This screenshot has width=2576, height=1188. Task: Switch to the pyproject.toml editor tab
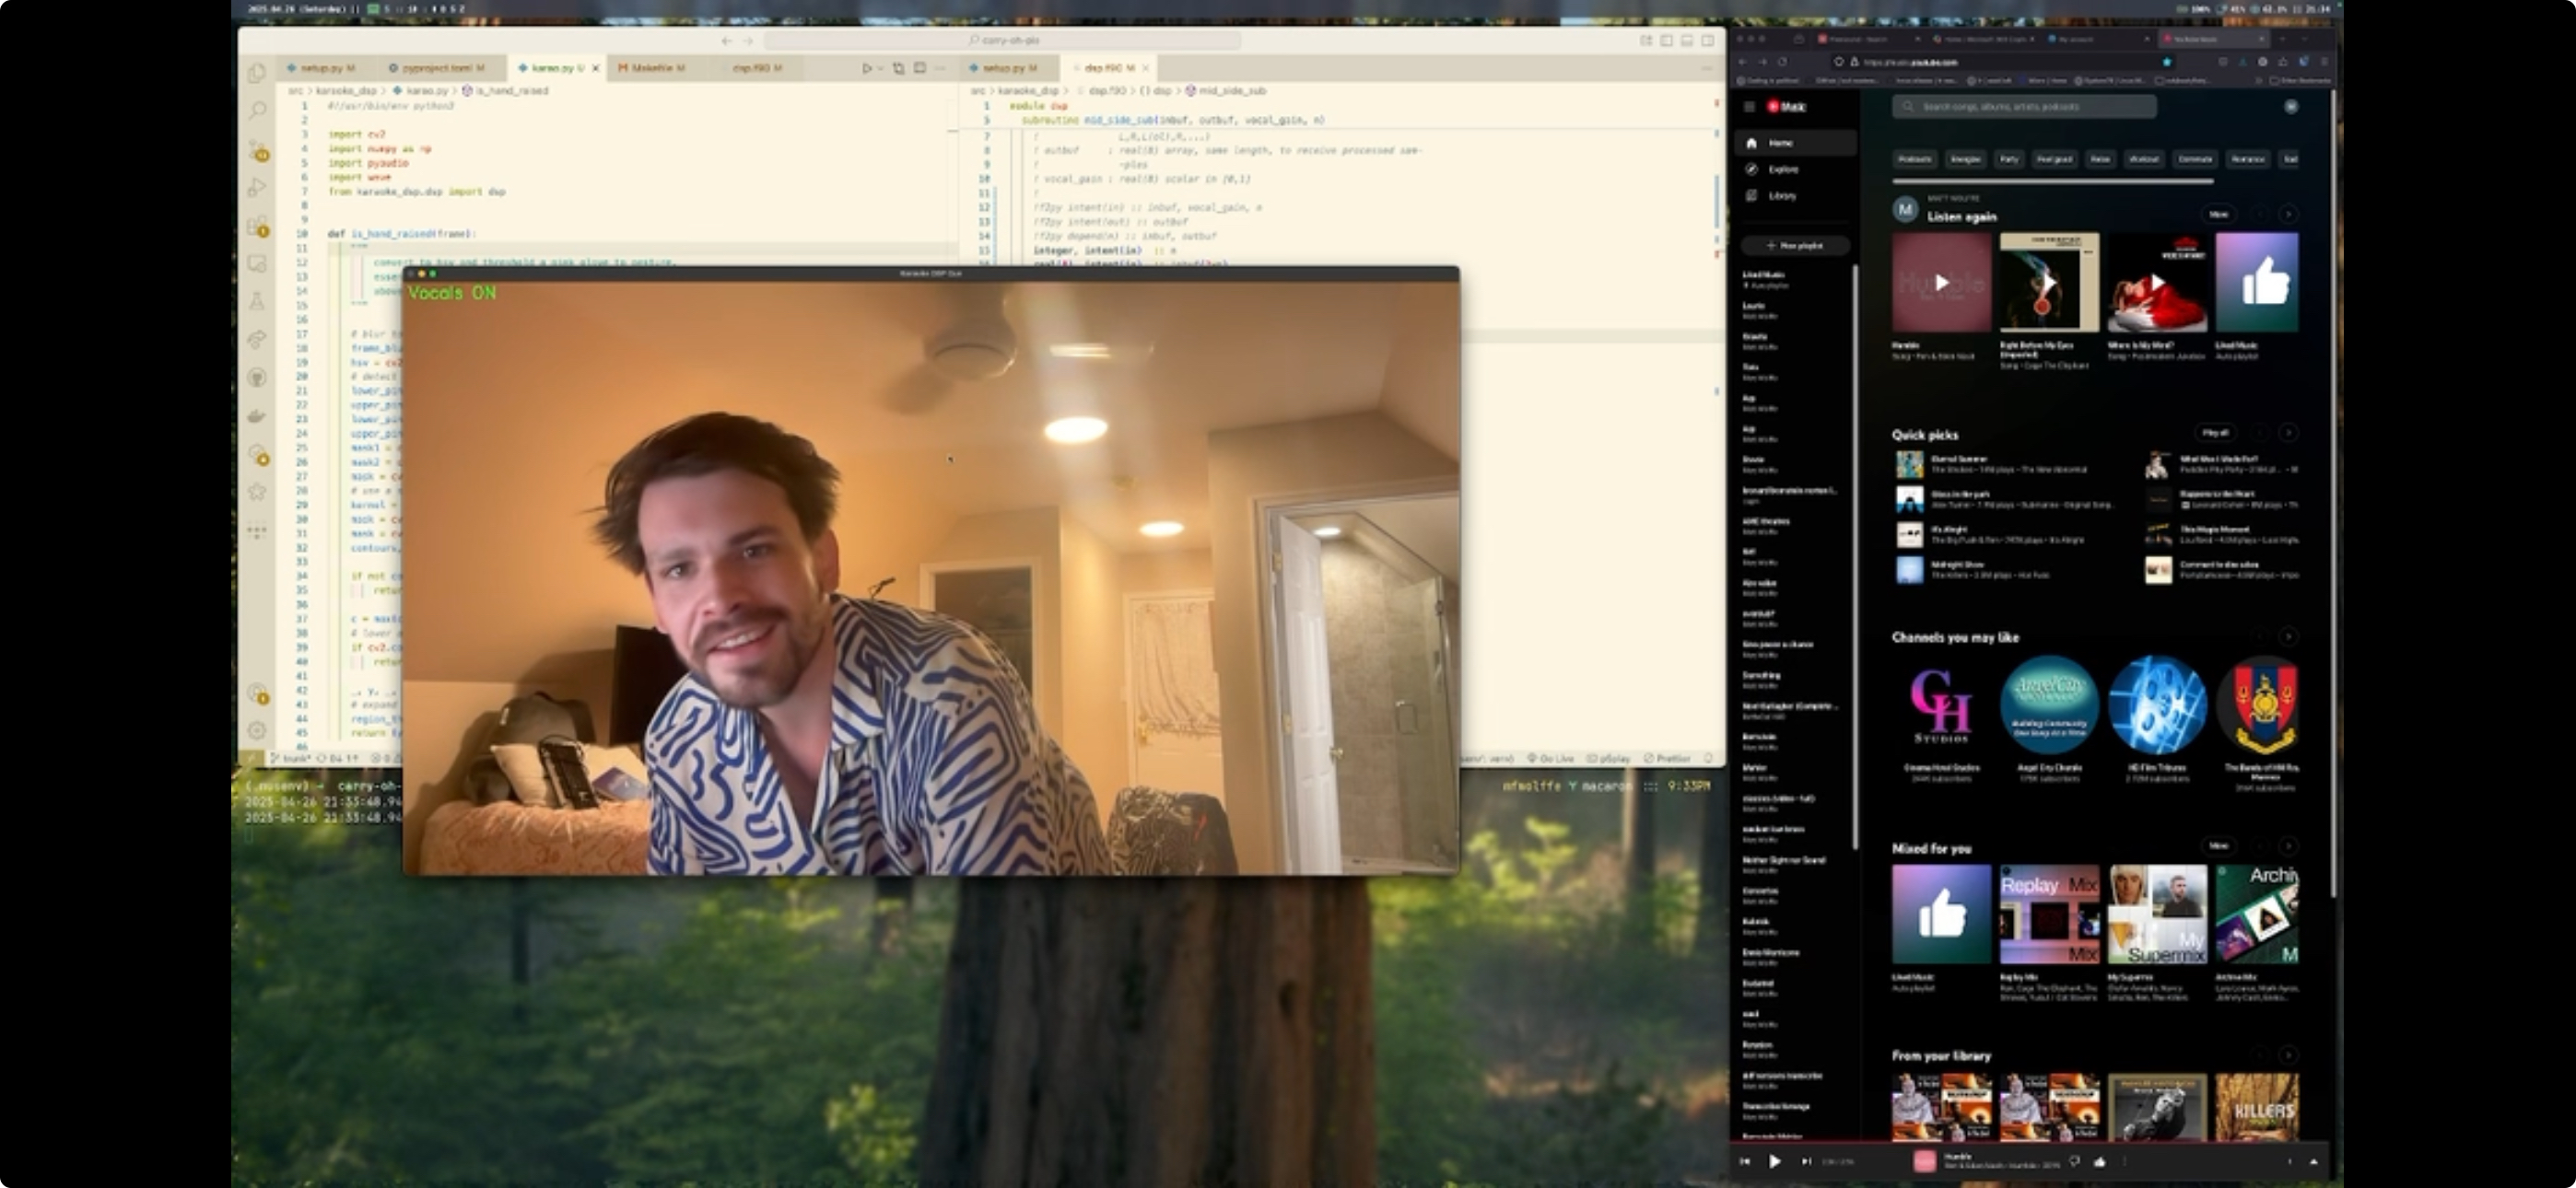437,68
